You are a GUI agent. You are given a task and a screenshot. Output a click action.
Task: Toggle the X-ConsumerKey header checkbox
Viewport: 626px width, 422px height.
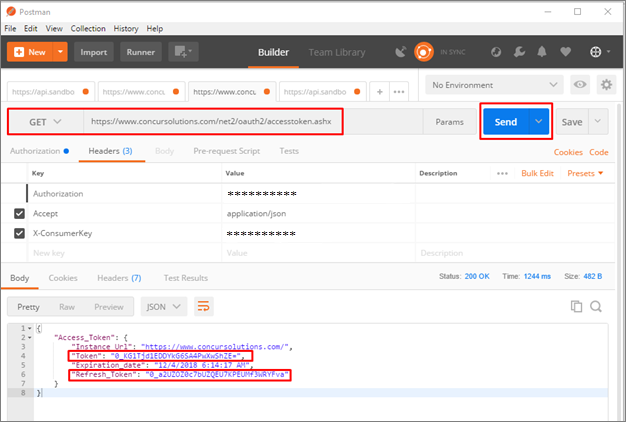point(19,233)
